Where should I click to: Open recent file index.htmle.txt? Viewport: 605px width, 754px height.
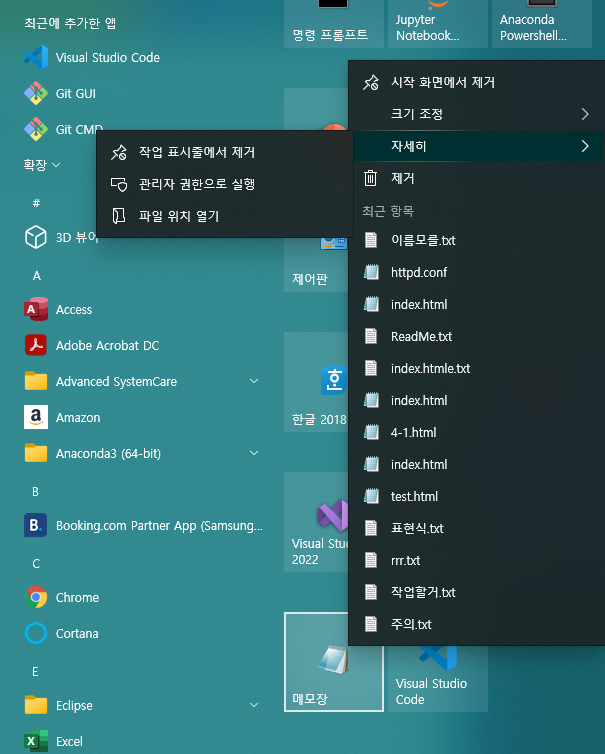pos(477,368)
